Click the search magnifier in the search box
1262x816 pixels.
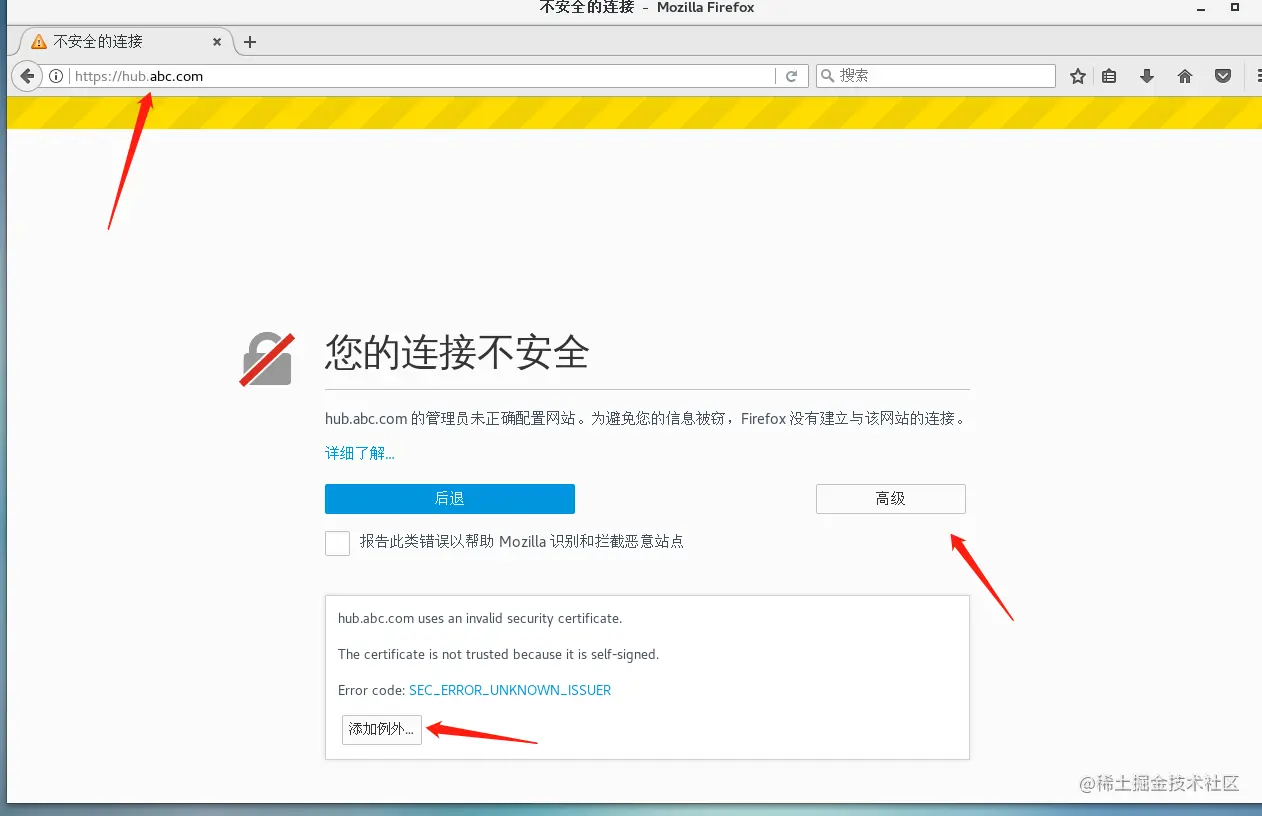click(827, 75)
